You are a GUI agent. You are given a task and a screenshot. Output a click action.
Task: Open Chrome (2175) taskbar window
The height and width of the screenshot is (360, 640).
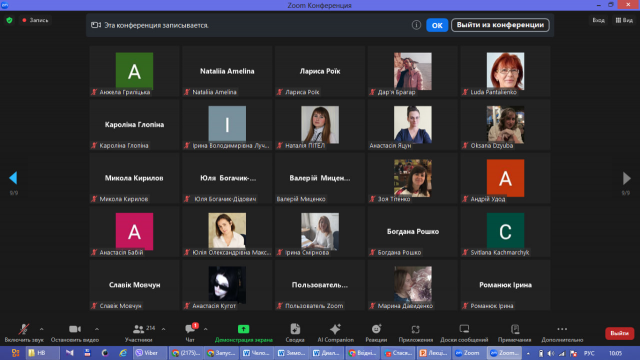pos(186,353)
